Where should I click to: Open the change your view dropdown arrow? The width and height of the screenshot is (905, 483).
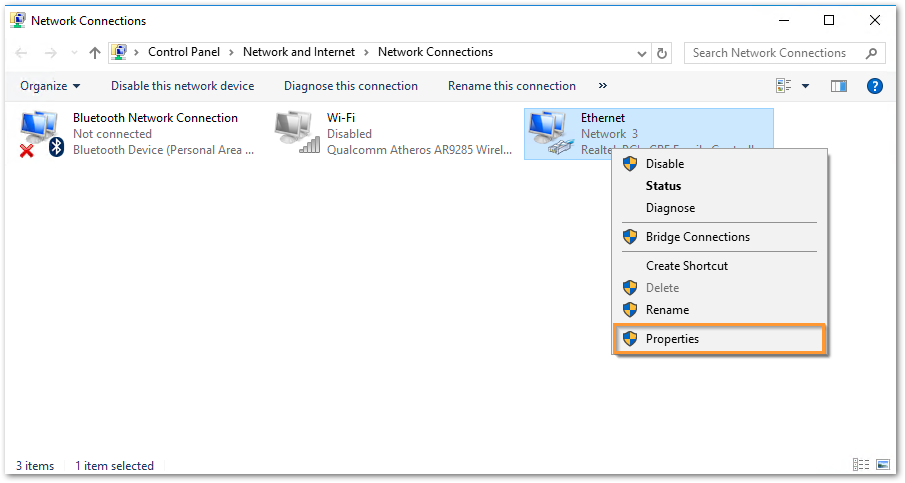click(x=806, y=86)
